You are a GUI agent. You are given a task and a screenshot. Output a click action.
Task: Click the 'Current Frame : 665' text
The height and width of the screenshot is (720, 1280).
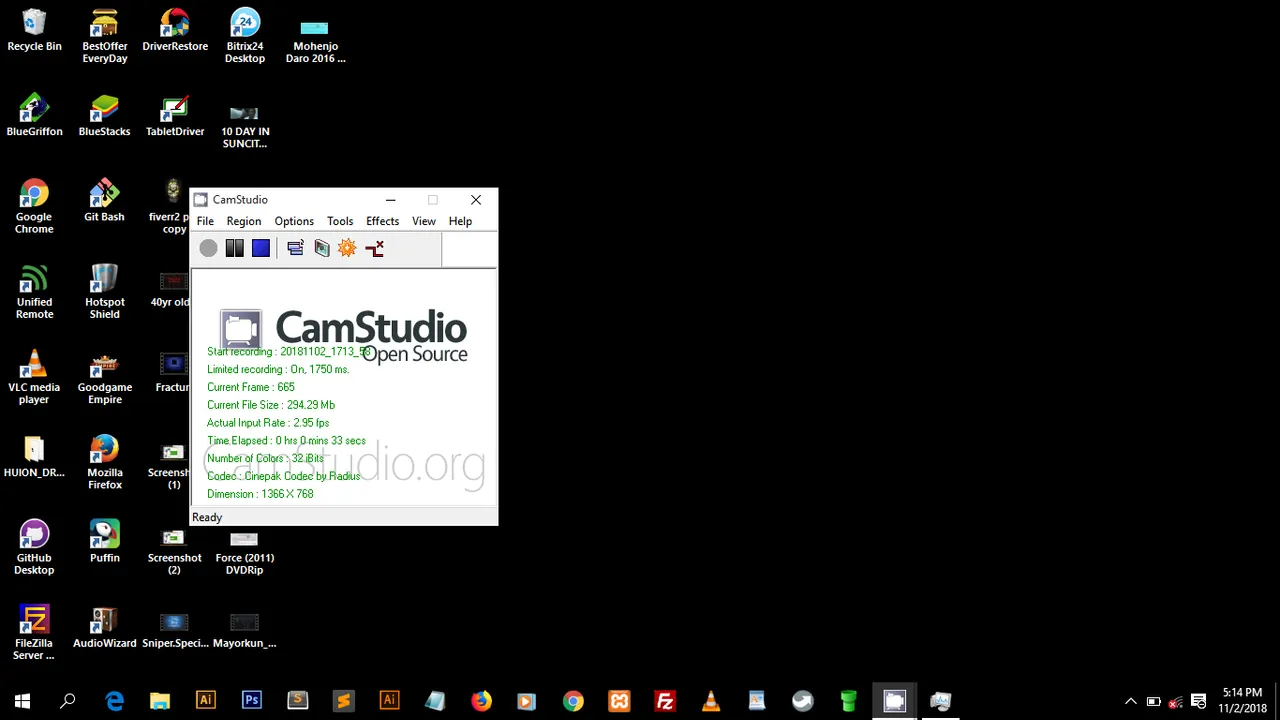click(251, 387)
